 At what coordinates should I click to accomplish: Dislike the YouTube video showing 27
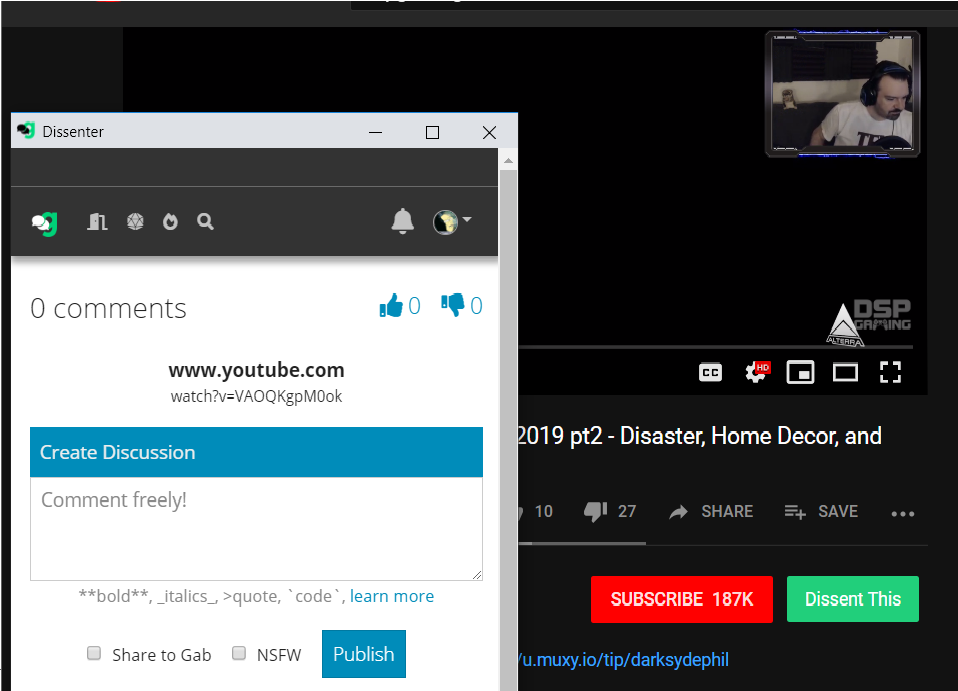click(610, 511)
